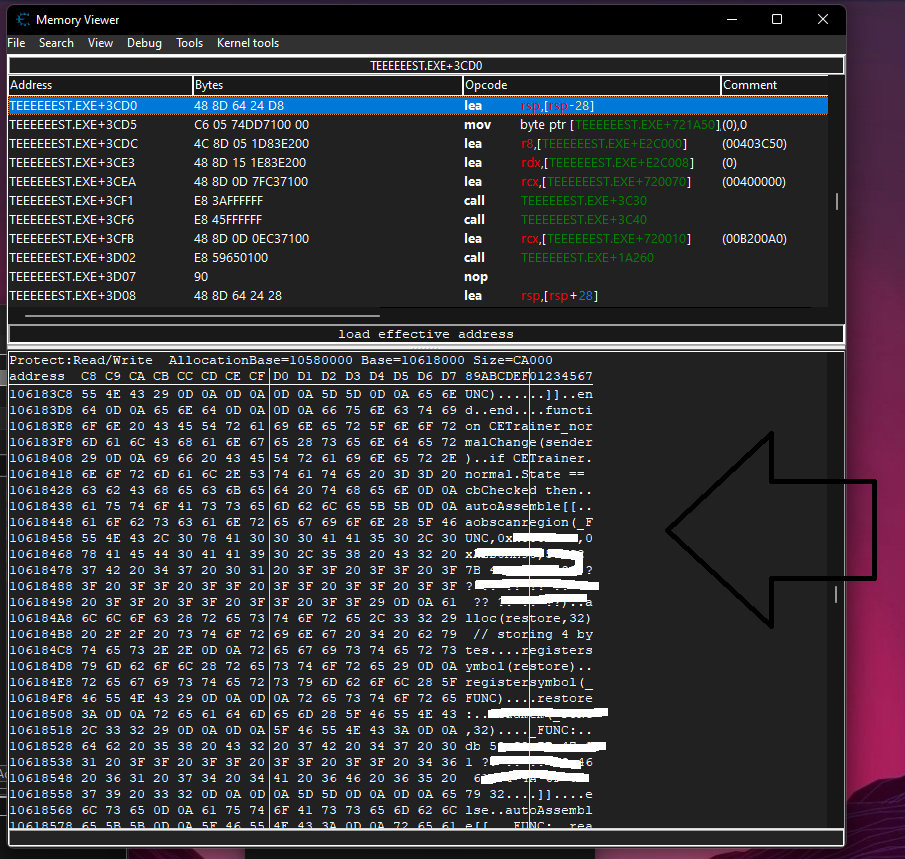Select hex row at address 10618558
Viewport: 905px width, 859px height.
point(301,794)
